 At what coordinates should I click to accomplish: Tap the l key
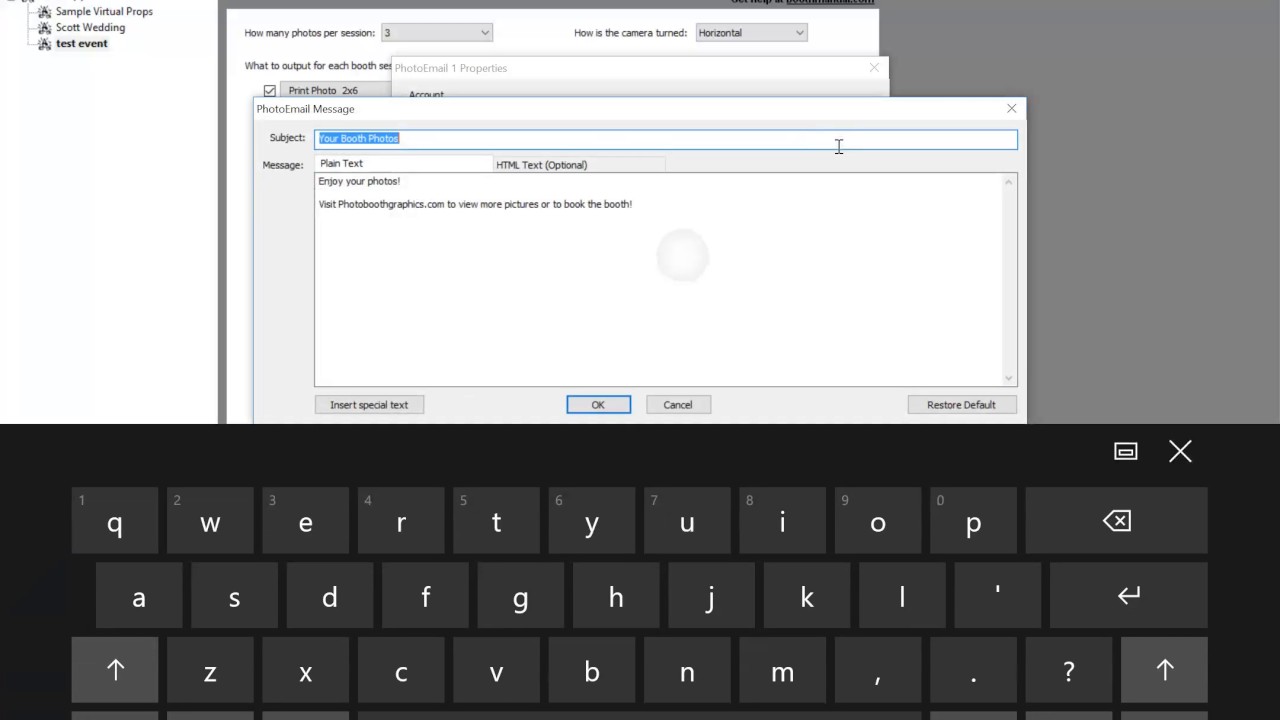click(902, 596)
